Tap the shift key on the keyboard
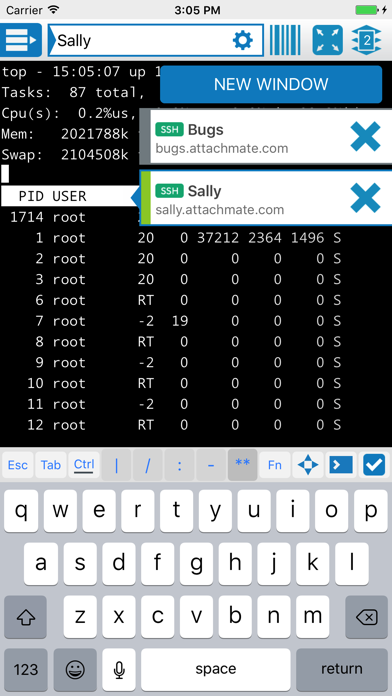Screen dimensions: 392x696 (25, 617)
